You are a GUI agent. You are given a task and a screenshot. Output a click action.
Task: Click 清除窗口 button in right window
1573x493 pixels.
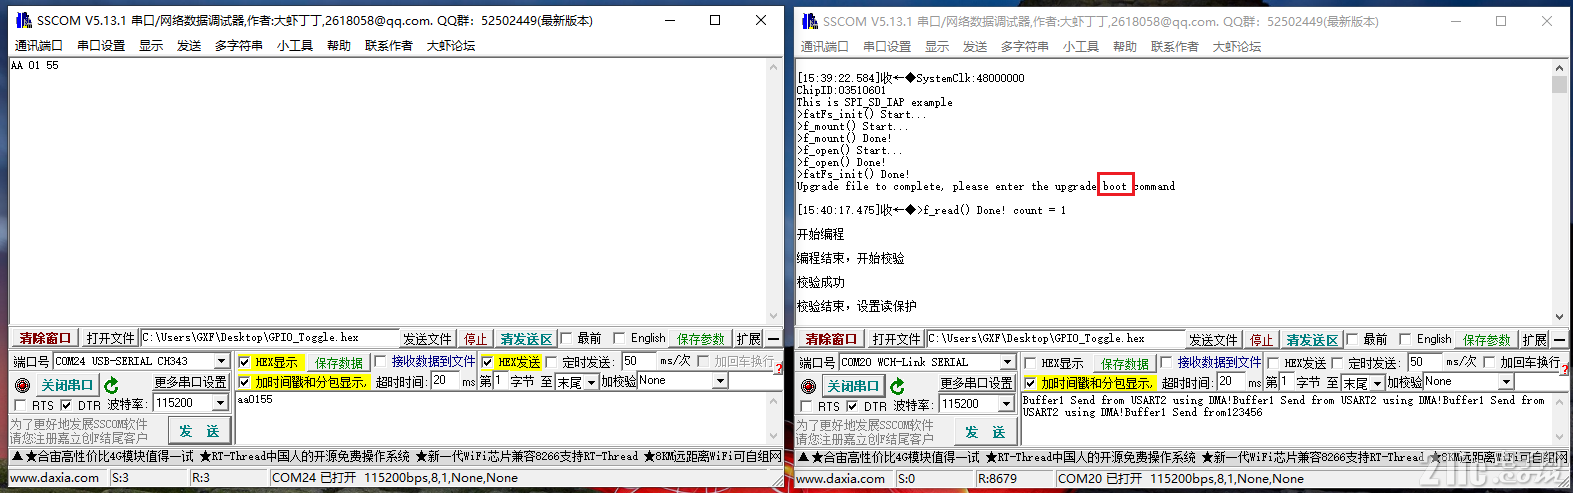coord(831,339)
